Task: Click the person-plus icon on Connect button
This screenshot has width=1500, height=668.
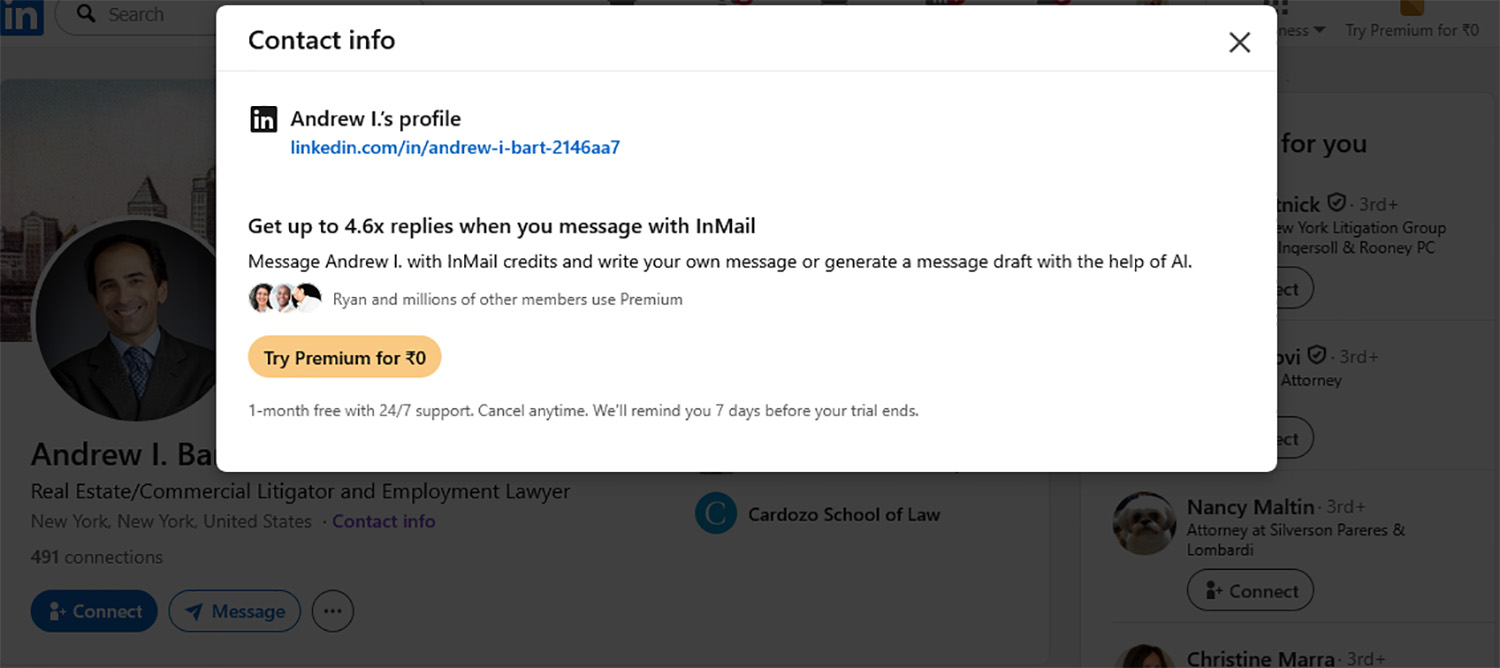Action: tap(58, 611)
